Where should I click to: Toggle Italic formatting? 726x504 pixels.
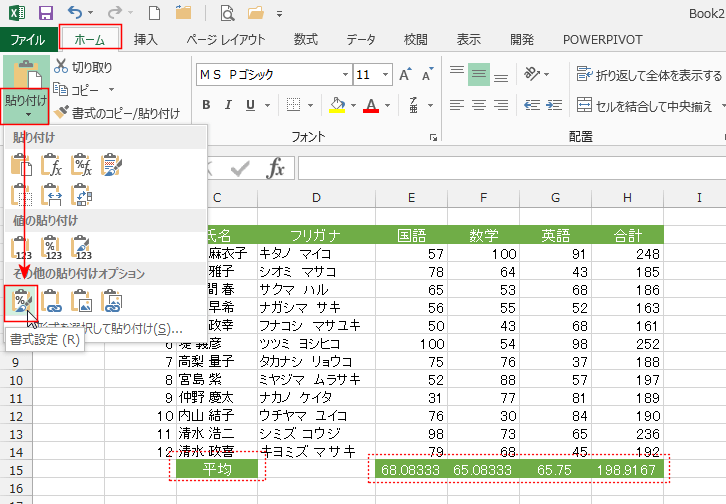pyautogui.click(x=231, y=106)
